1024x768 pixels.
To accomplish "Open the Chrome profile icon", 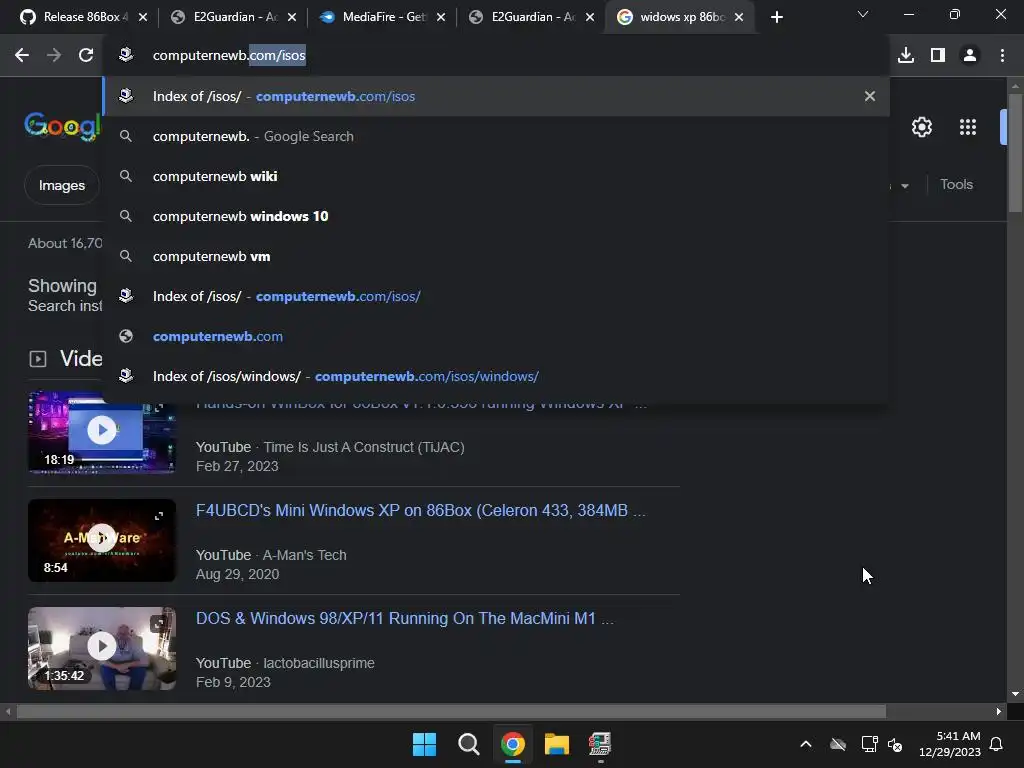I will [x=970, y=56].
